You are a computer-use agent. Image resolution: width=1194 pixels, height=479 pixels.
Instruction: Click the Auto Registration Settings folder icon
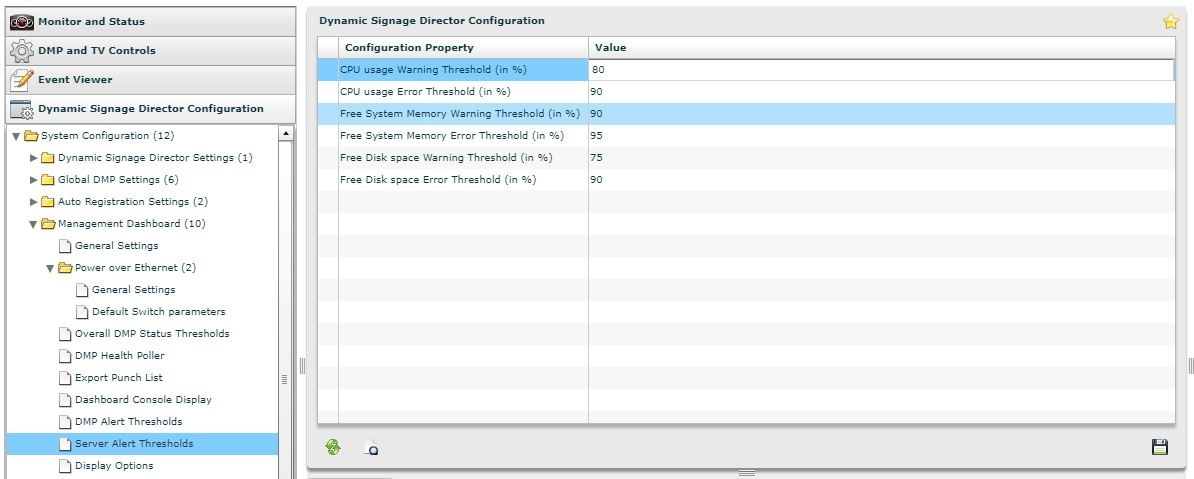pyautogui.click(x=48, y=202)
